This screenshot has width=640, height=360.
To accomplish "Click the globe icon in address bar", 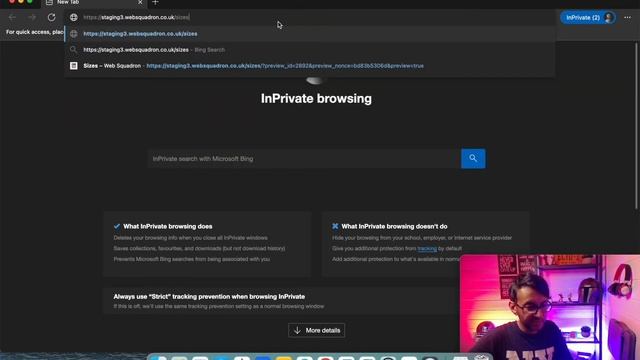I will click(73, 17).
